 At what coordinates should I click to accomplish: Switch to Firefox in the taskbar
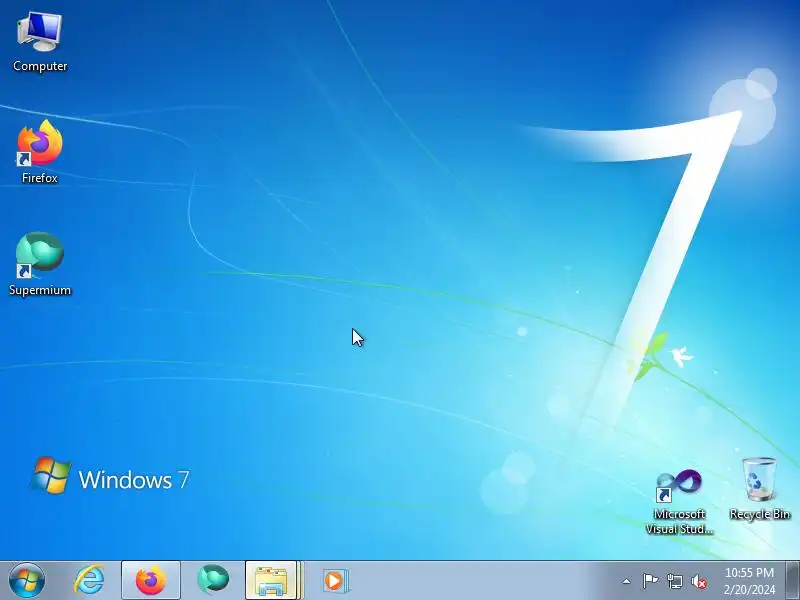151,581
